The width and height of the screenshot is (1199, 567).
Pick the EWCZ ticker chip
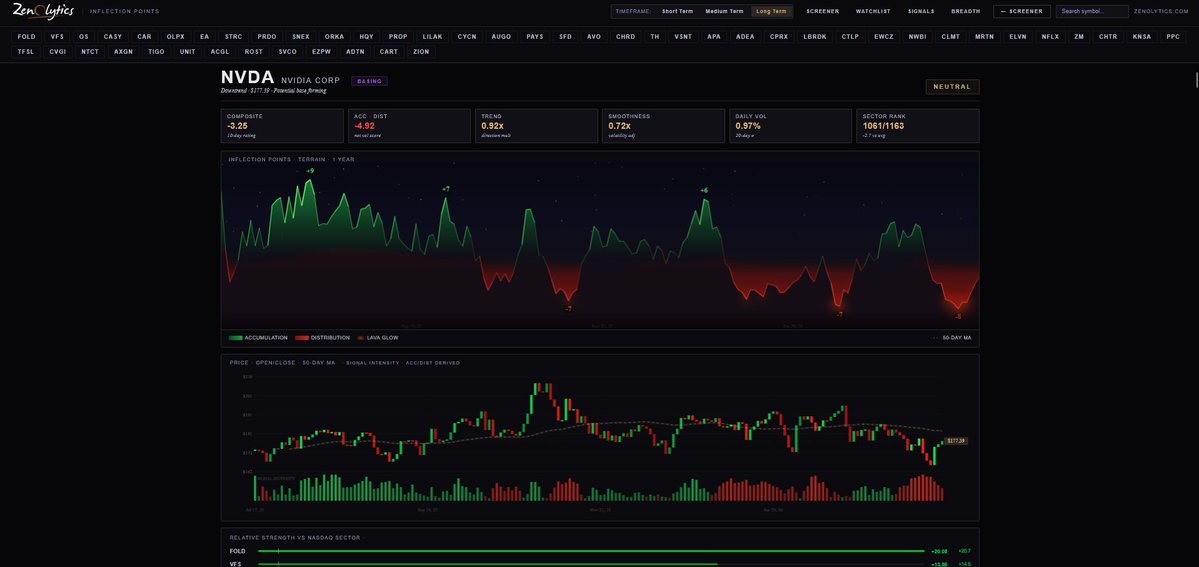tap(884, 37)
